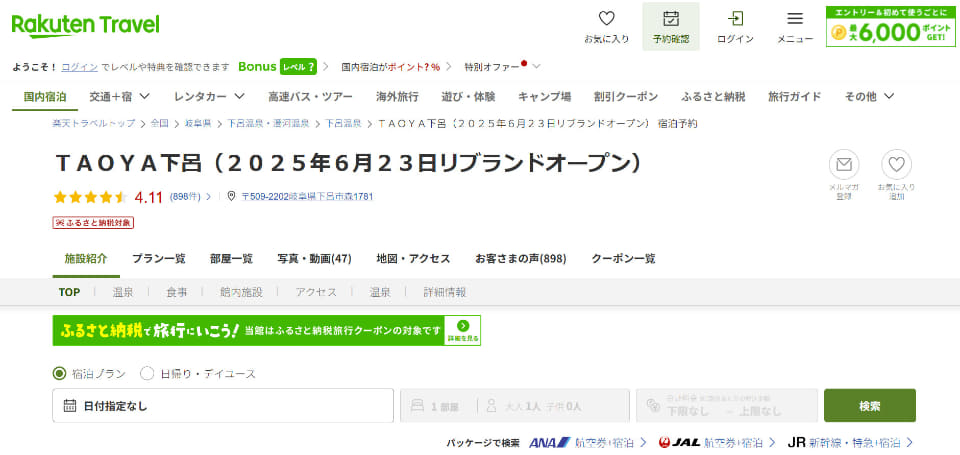Click the ふるさと納税対象 badge
960x455 pixels.
click(x=93, y=223)
